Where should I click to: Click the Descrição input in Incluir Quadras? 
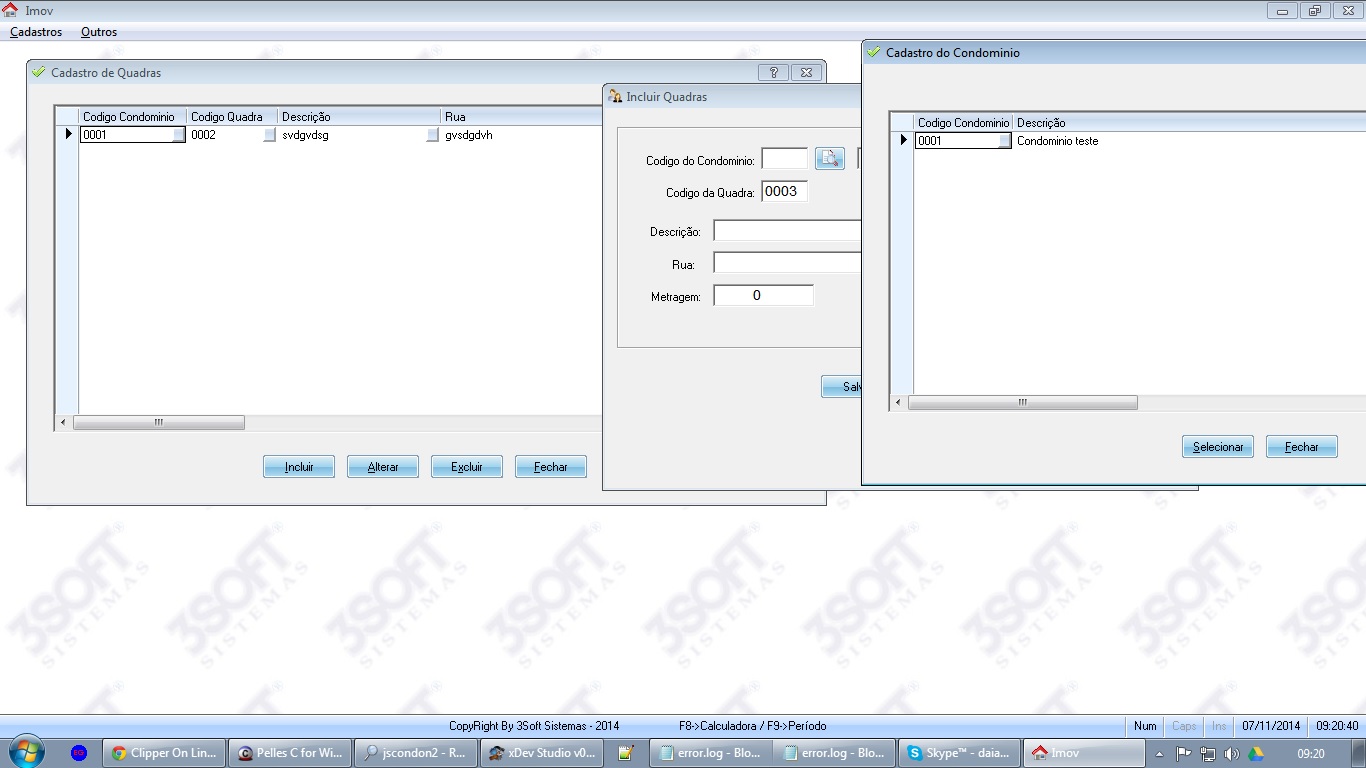point(787,231)
